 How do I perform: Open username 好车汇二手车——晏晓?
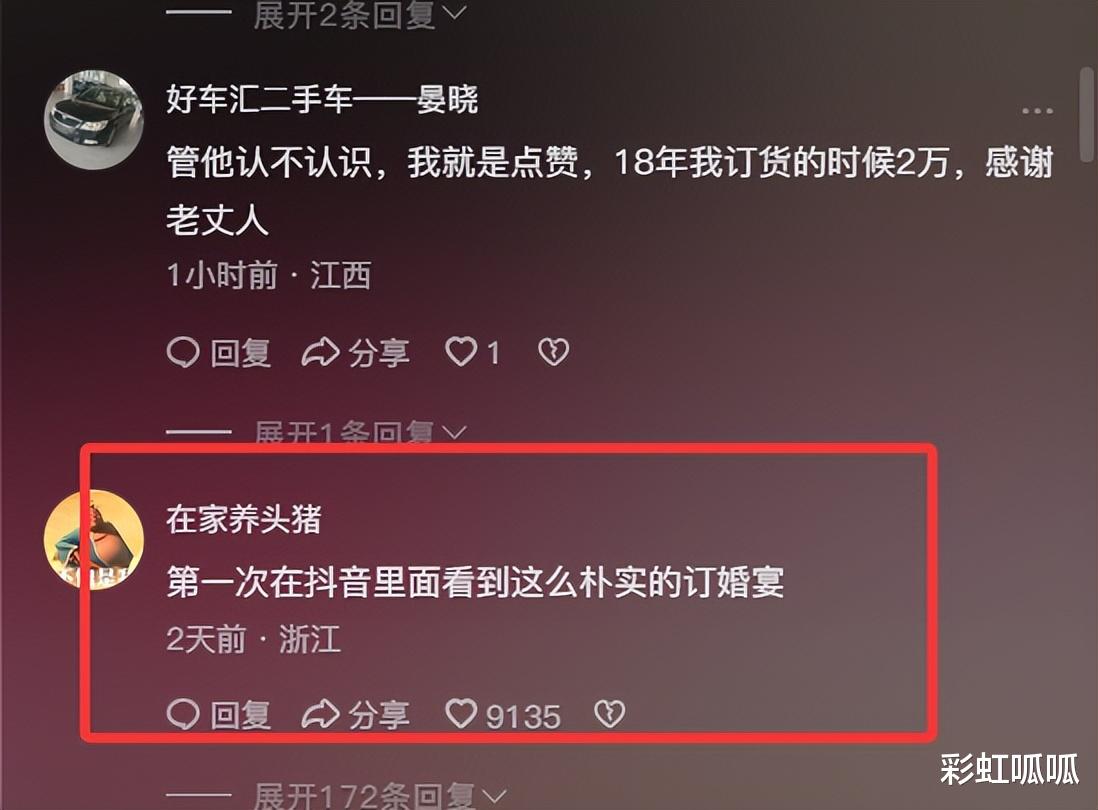pos(322,99)
